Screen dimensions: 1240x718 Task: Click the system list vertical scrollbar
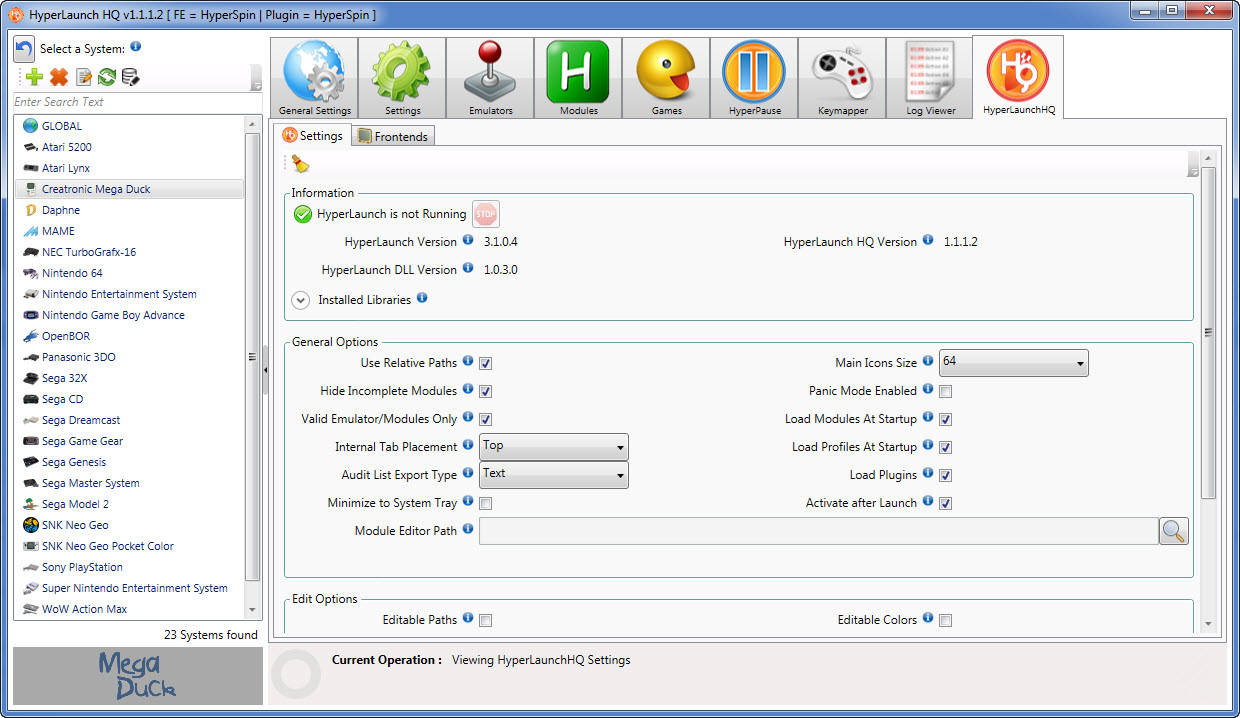coord(252,357)
